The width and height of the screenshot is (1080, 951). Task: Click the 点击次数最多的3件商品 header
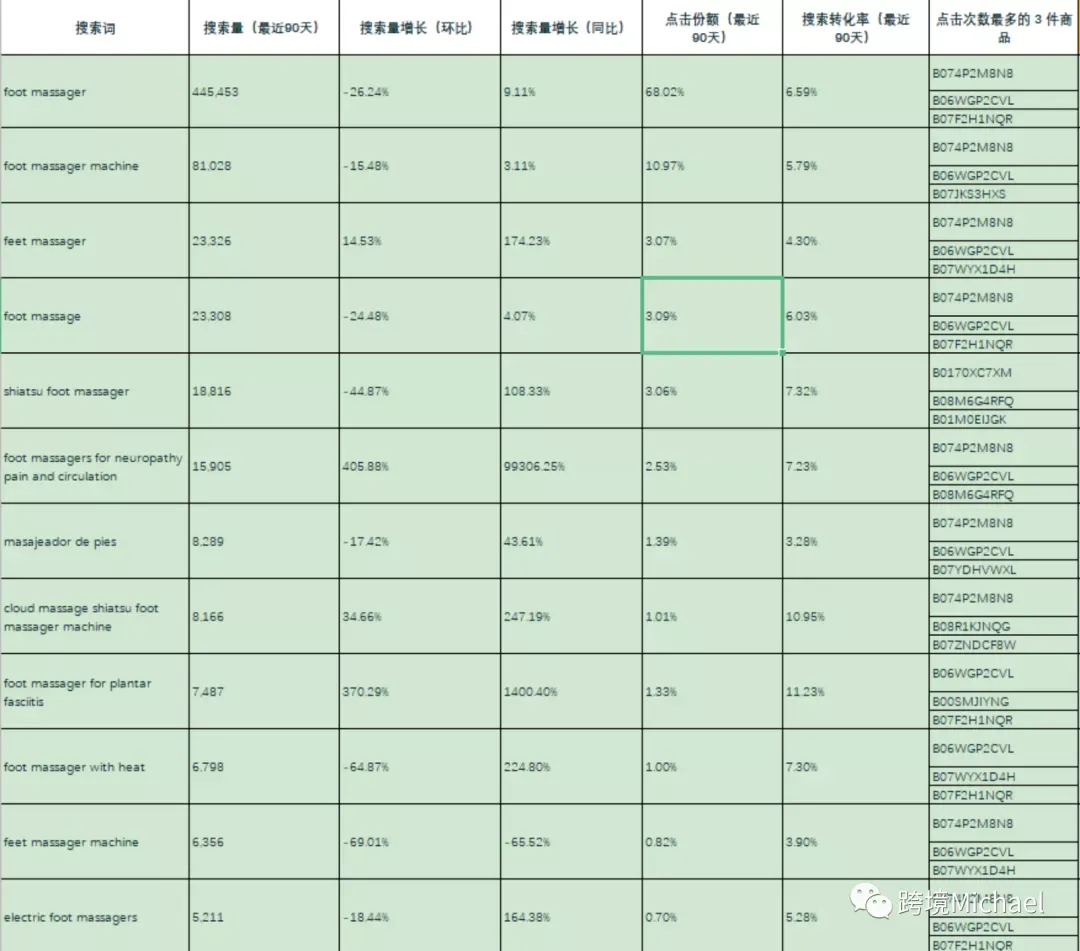pos(1004,28)
